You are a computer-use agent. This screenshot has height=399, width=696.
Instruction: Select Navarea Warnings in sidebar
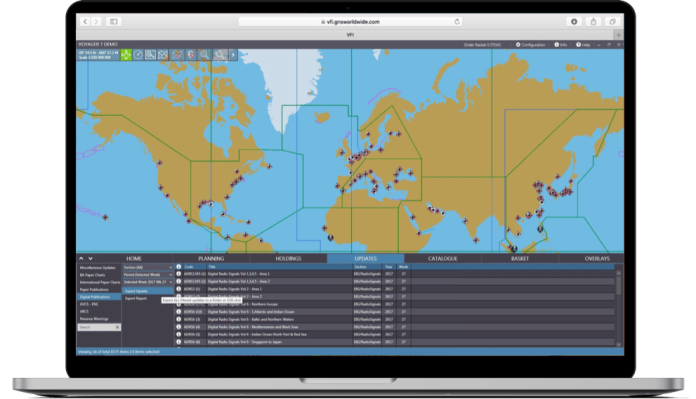click(x=99, y=319)
